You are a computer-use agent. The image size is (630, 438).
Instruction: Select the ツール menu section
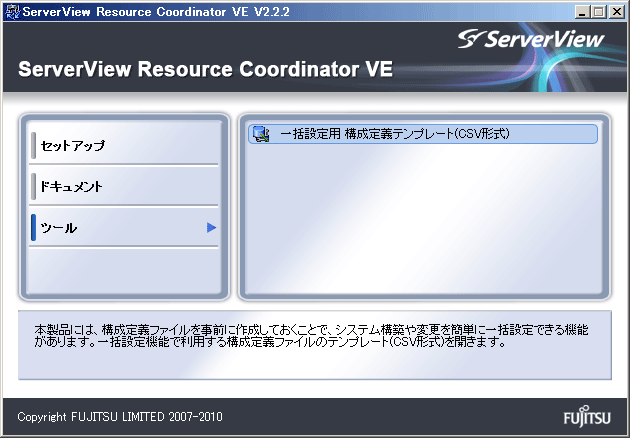[x=124, y=227]
